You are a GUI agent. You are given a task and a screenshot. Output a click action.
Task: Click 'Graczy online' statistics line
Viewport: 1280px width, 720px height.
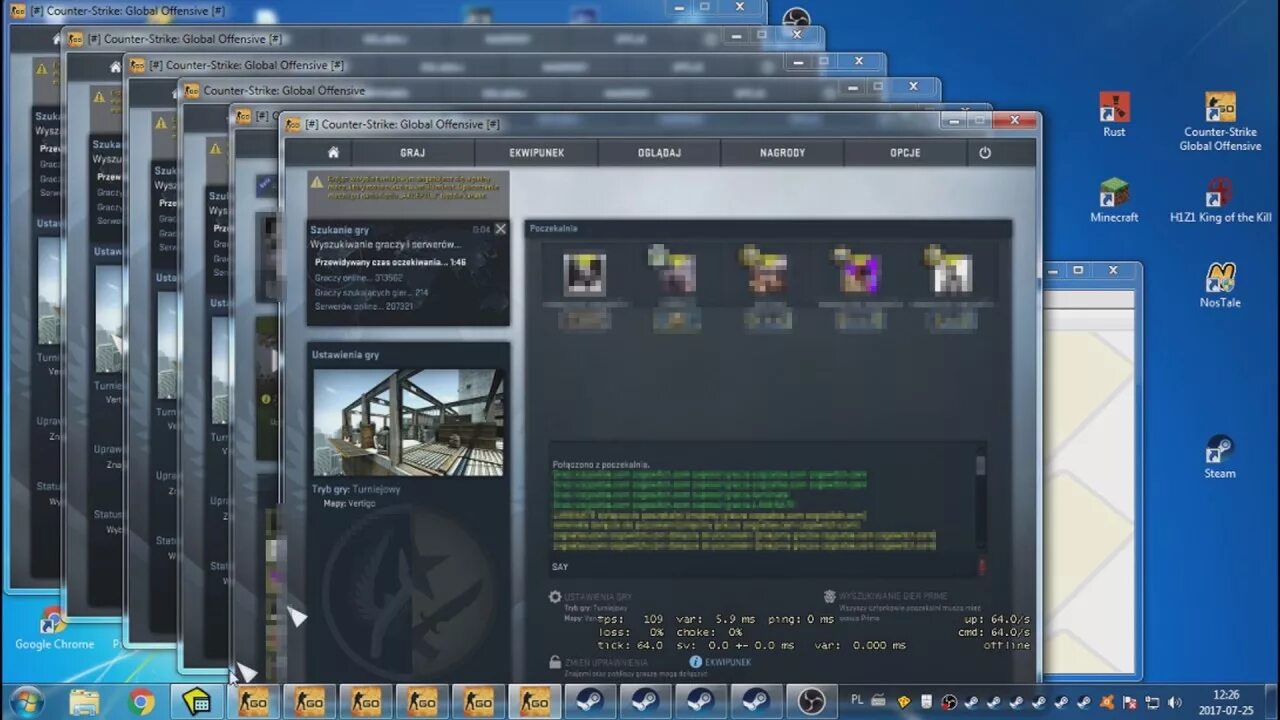tap(359, 278)
